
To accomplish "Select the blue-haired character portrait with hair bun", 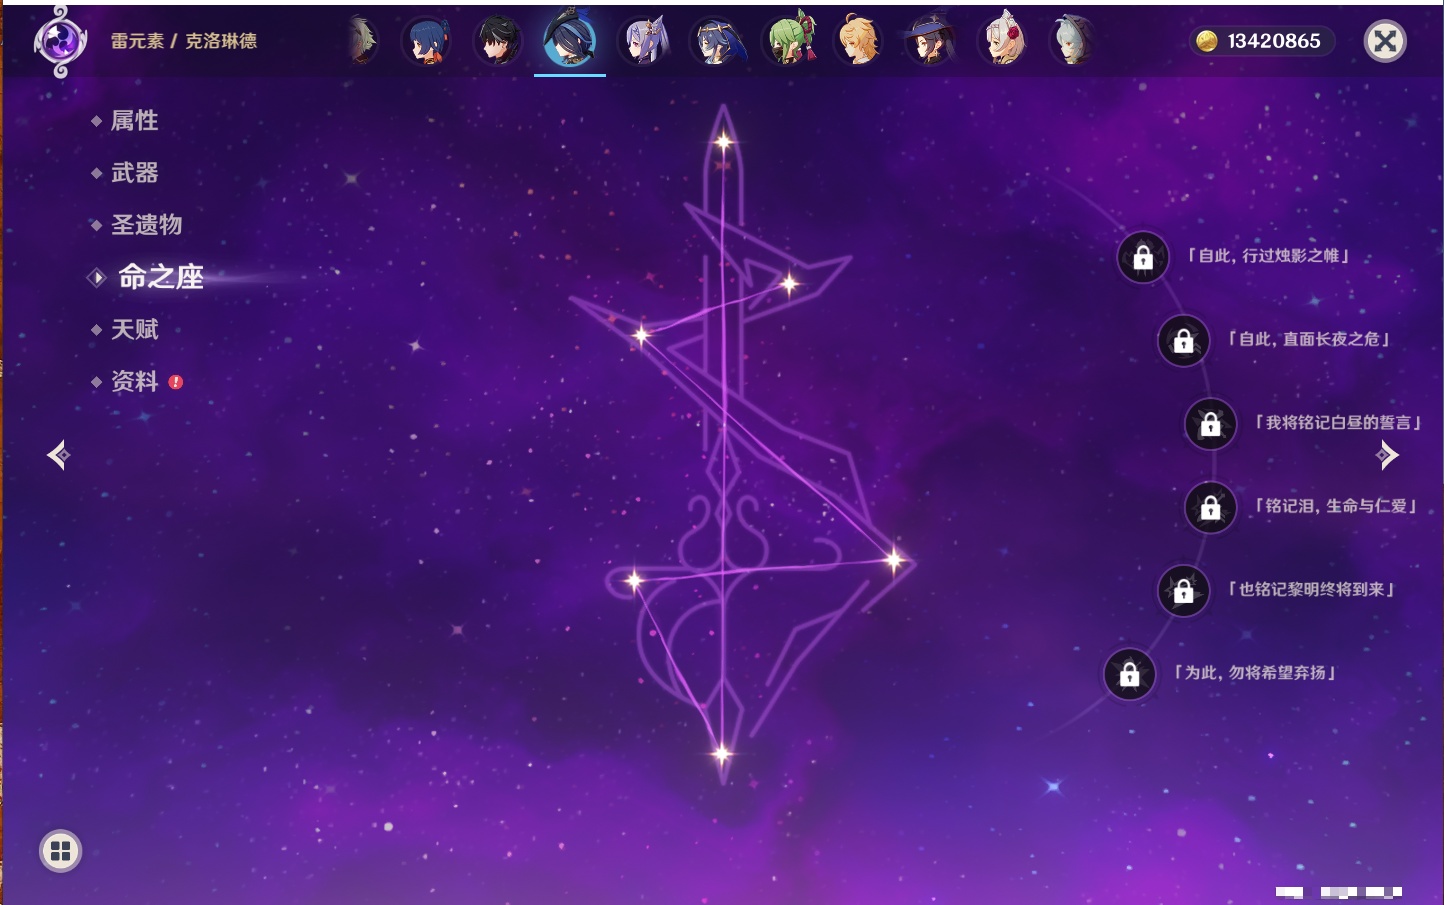I will (x=426, y=42).
